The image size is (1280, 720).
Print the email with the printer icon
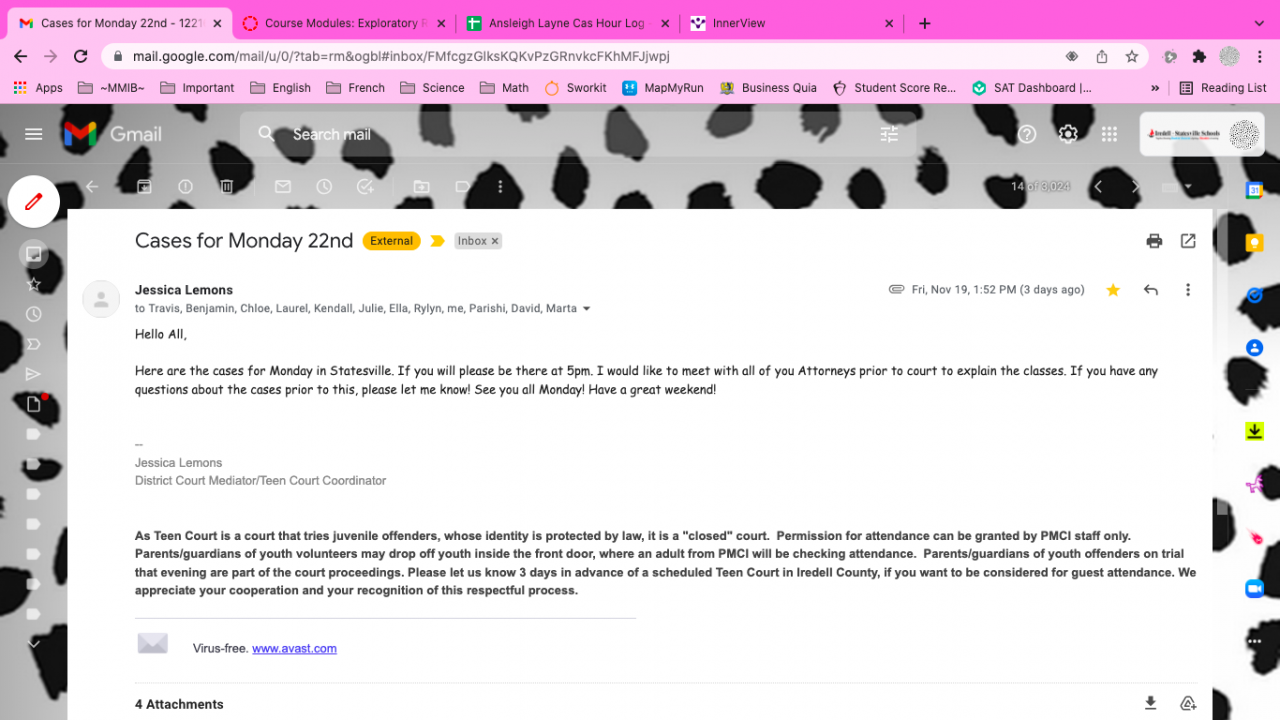(x=1154, y=241)
